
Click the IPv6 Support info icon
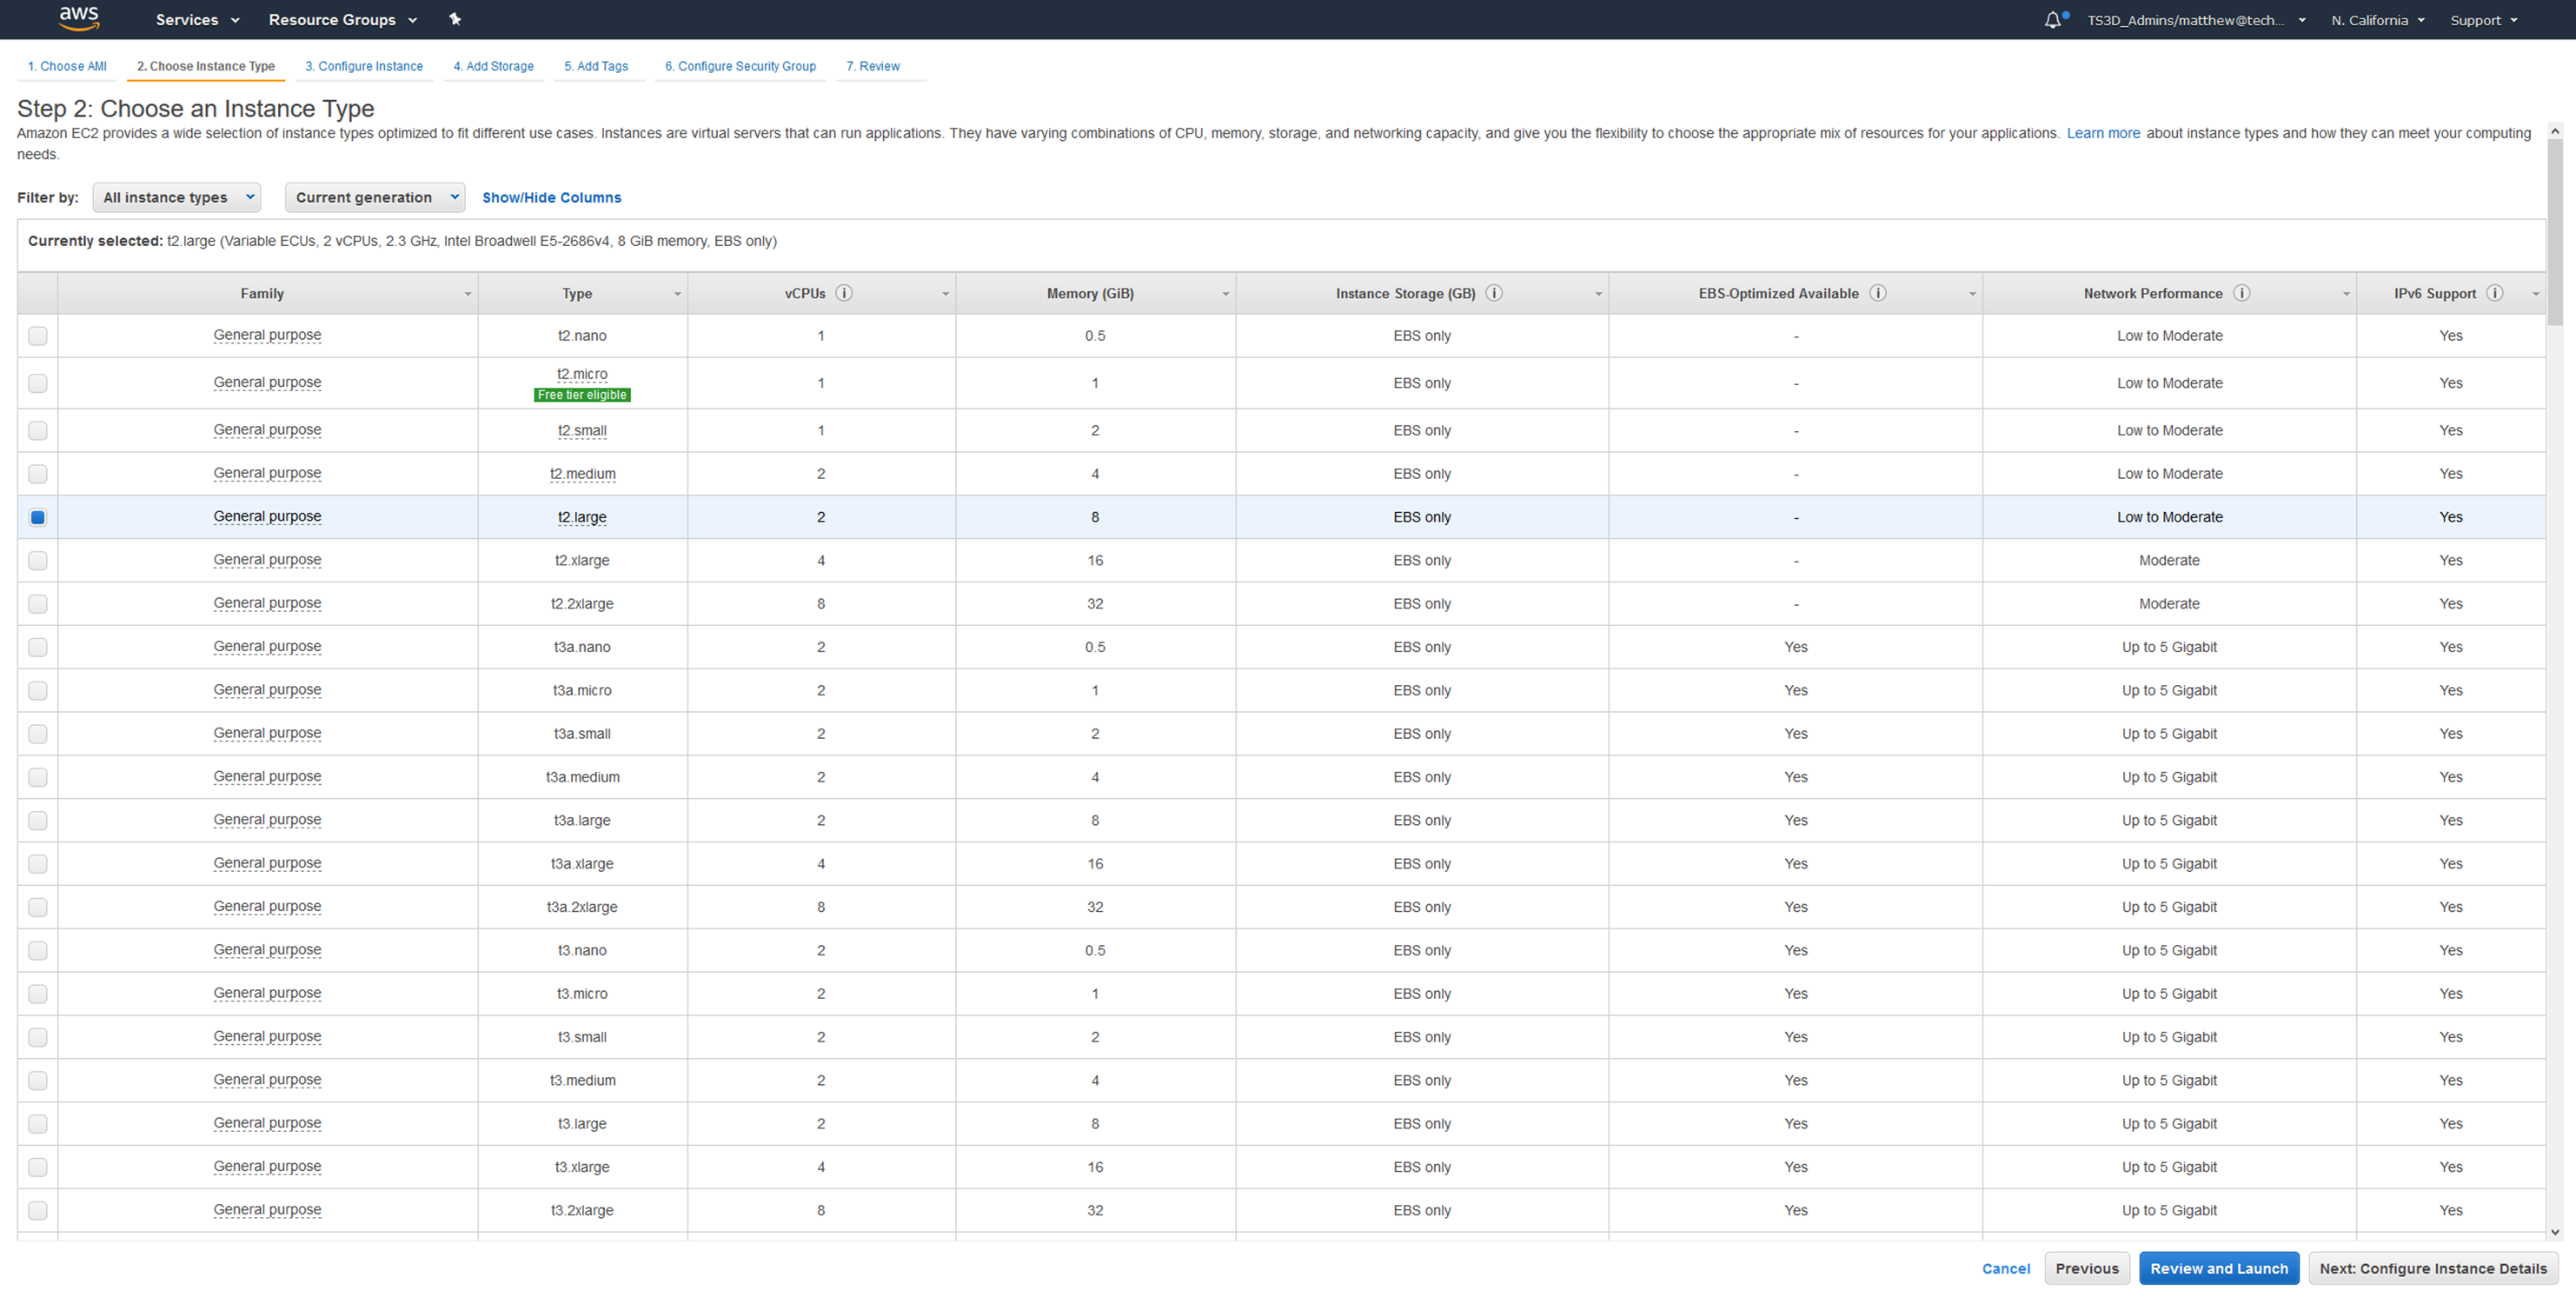click(x=2495, y=293)
